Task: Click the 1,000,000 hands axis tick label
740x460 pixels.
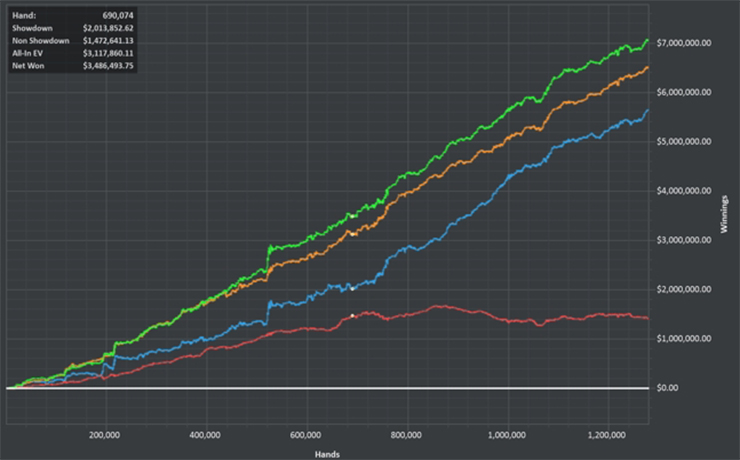Action: click(x=507, y=435)
